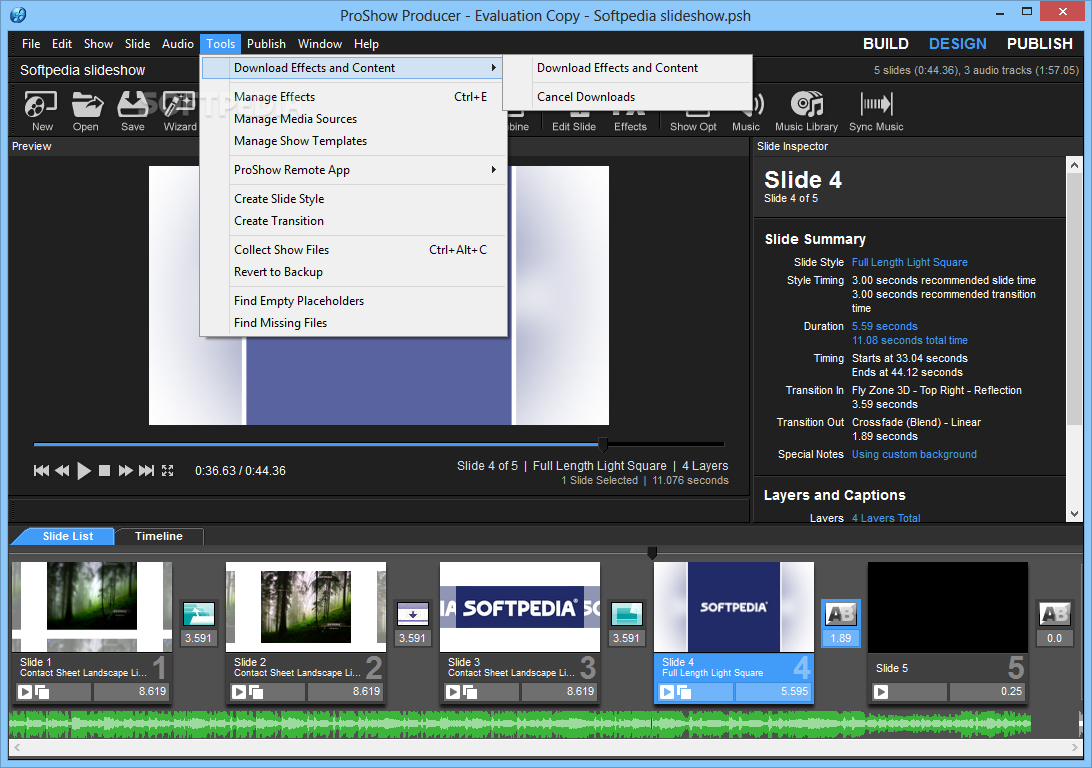Viewport: 1092px width, 768px height.
Task: Click the Slide 3 Softpedia thumbnail
Action: [x=520, y=607]
